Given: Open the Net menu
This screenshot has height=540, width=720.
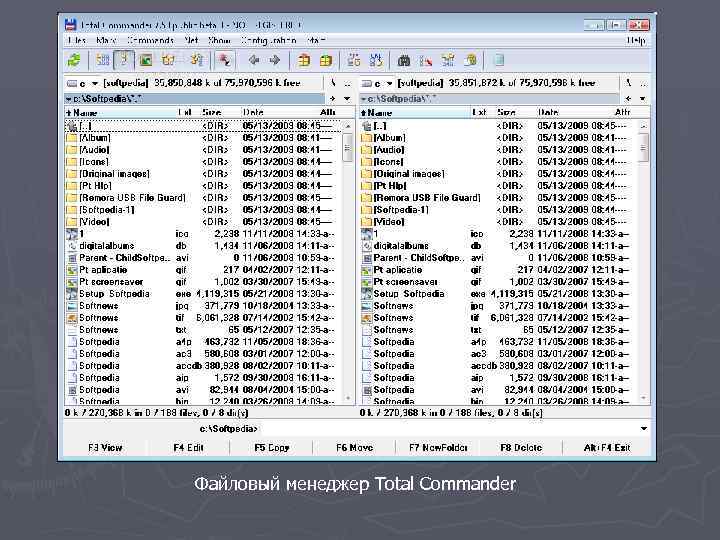Looking at the screenshot, I should tap(191, 41).
